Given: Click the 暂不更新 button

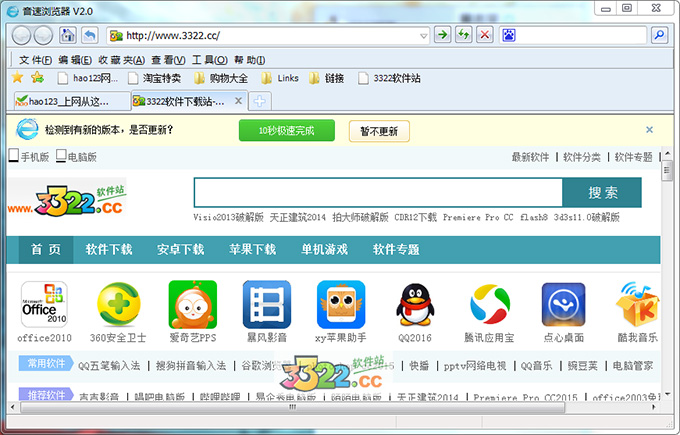Looking at the screenshot, I should tap(379, 131).
